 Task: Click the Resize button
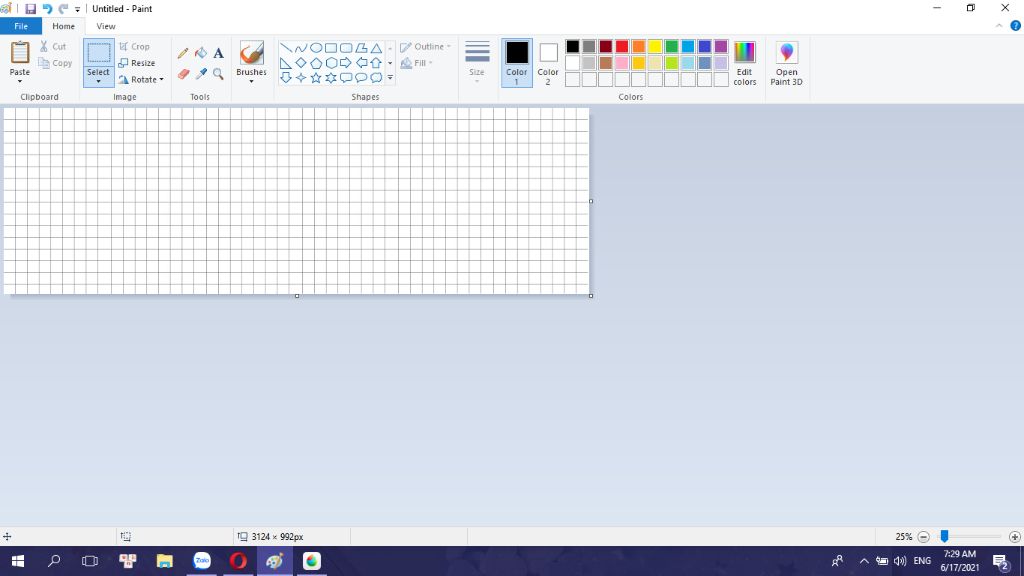tap(137, 63)
